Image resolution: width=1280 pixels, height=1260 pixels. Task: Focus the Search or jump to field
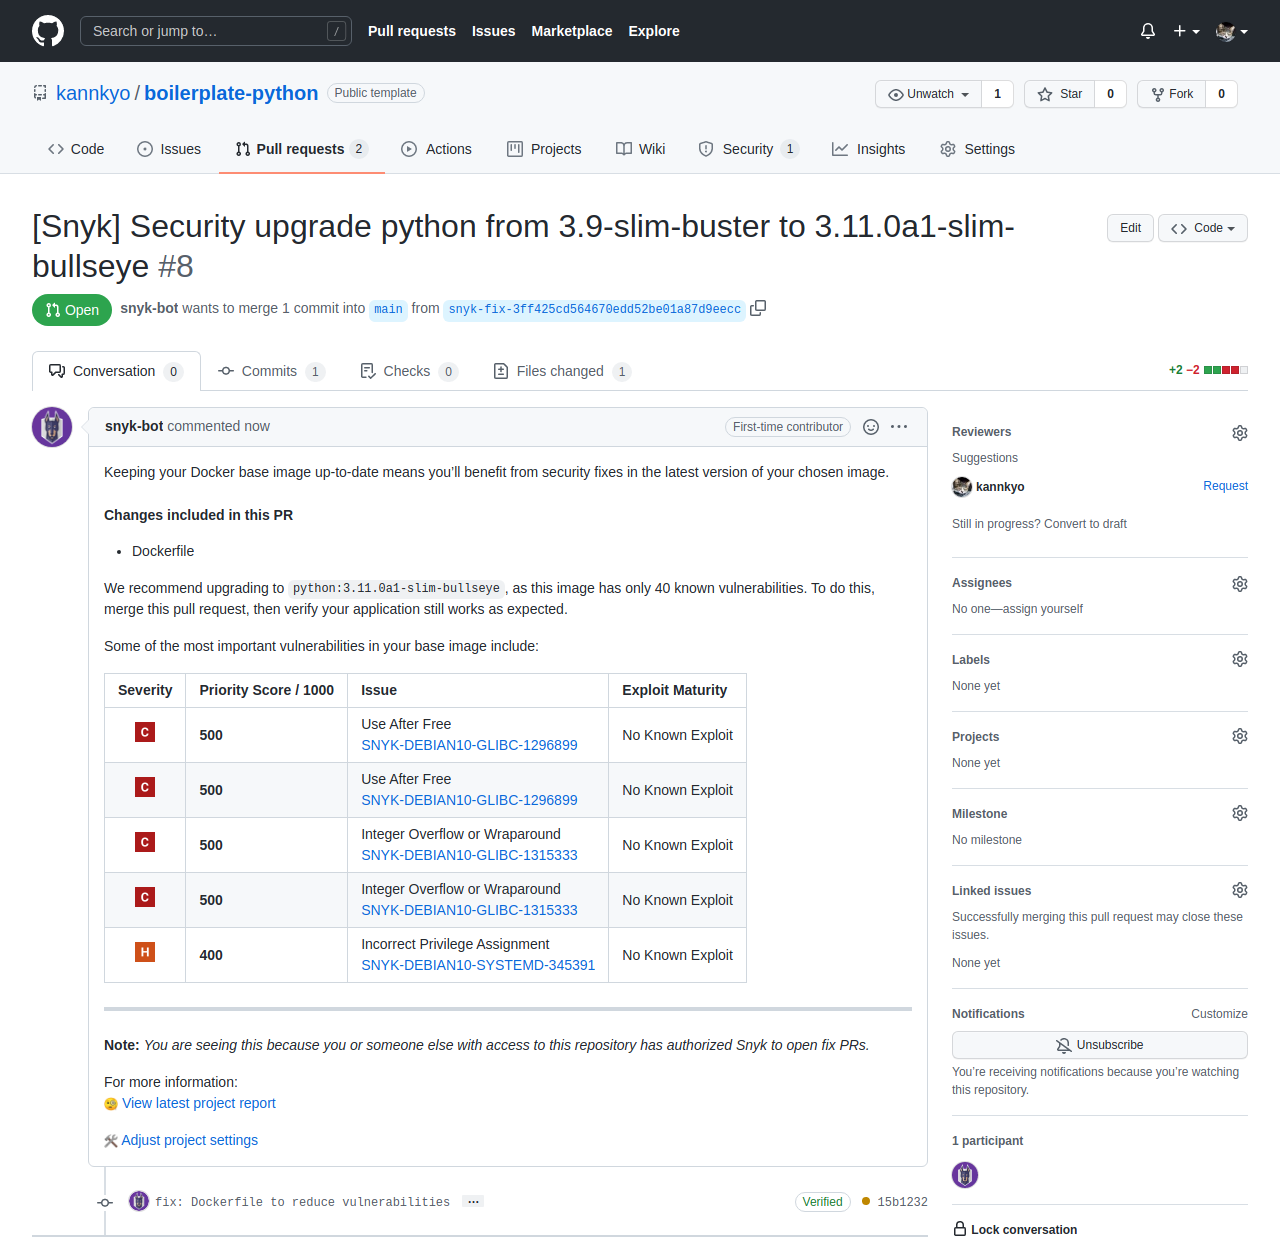tap(215, 31)
